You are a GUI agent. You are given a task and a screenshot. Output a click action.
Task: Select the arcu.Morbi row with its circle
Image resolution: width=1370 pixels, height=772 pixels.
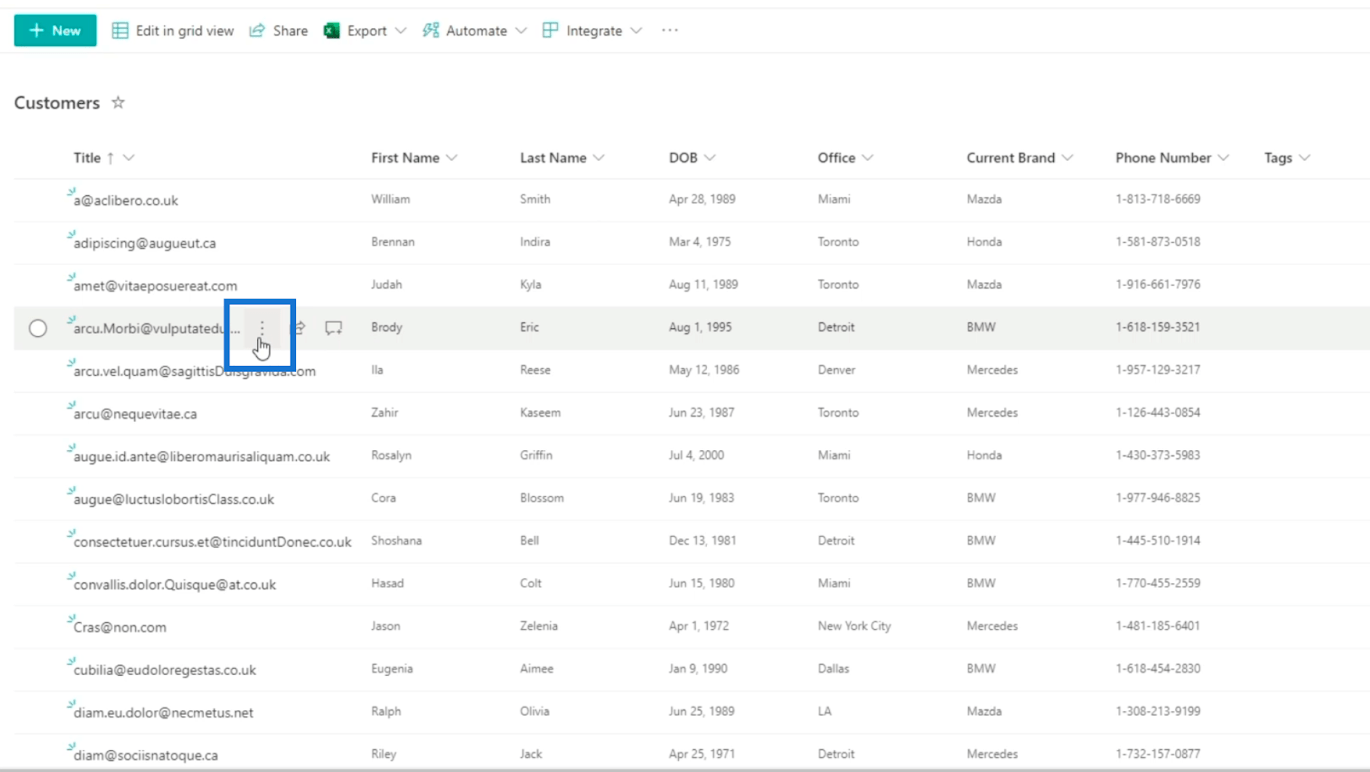click(x=38, y=328)
